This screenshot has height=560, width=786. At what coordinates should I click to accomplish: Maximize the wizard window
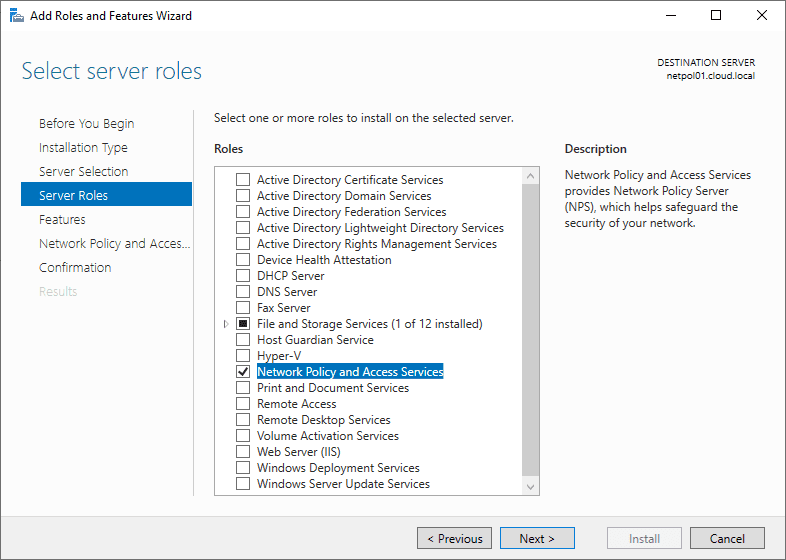[x=716, y=16]
